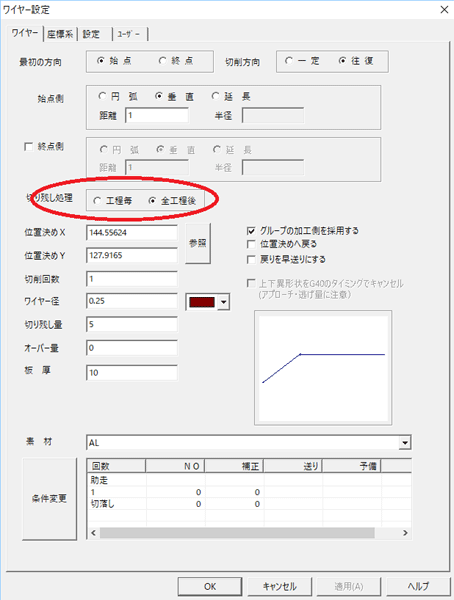The height and width of the screenshot is (600, 454).
Task: Open the wire color dropdown arrow
Action: coord(224,302)
